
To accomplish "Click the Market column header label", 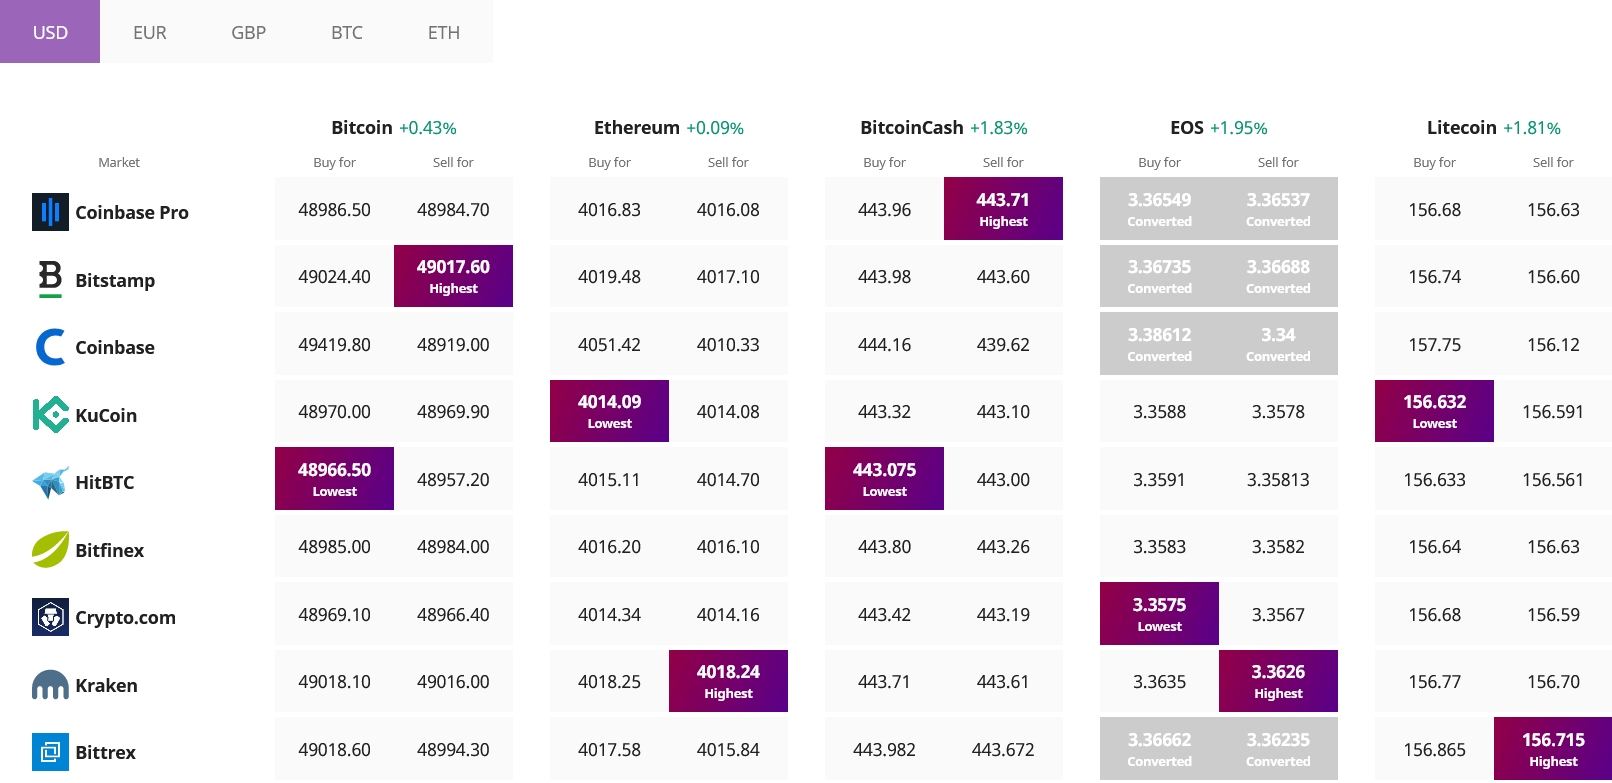I will point(119,162).
